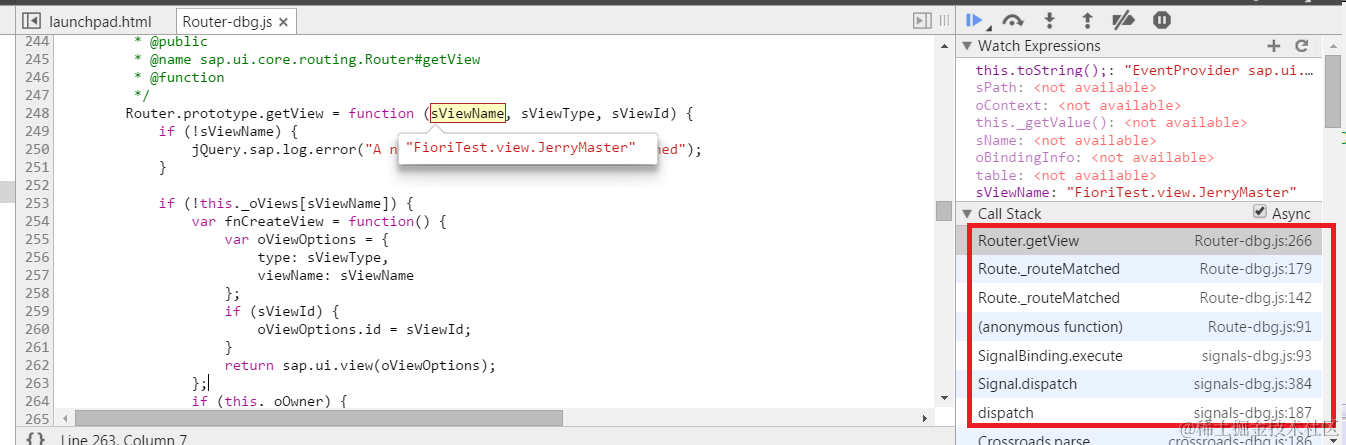Click the "oViewOptions.id = sViewId;" code line

[x=364, y=330]
